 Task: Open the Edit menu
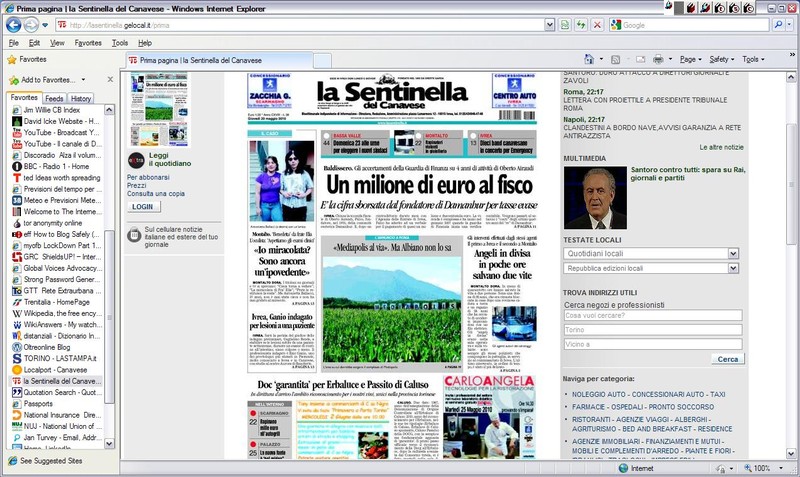(34, 43)
